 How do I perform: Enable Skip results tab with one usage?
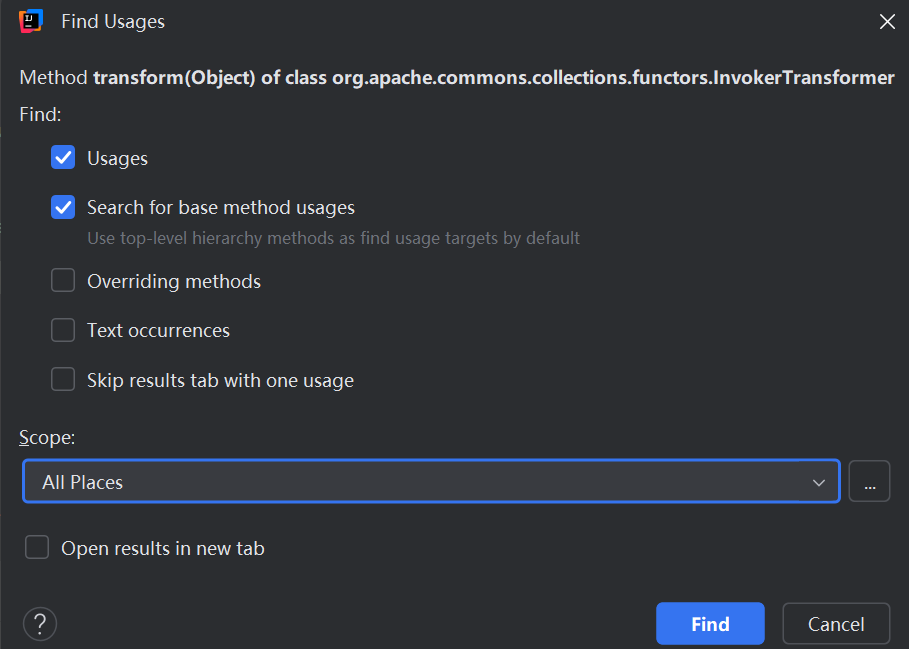click(63, 380)
